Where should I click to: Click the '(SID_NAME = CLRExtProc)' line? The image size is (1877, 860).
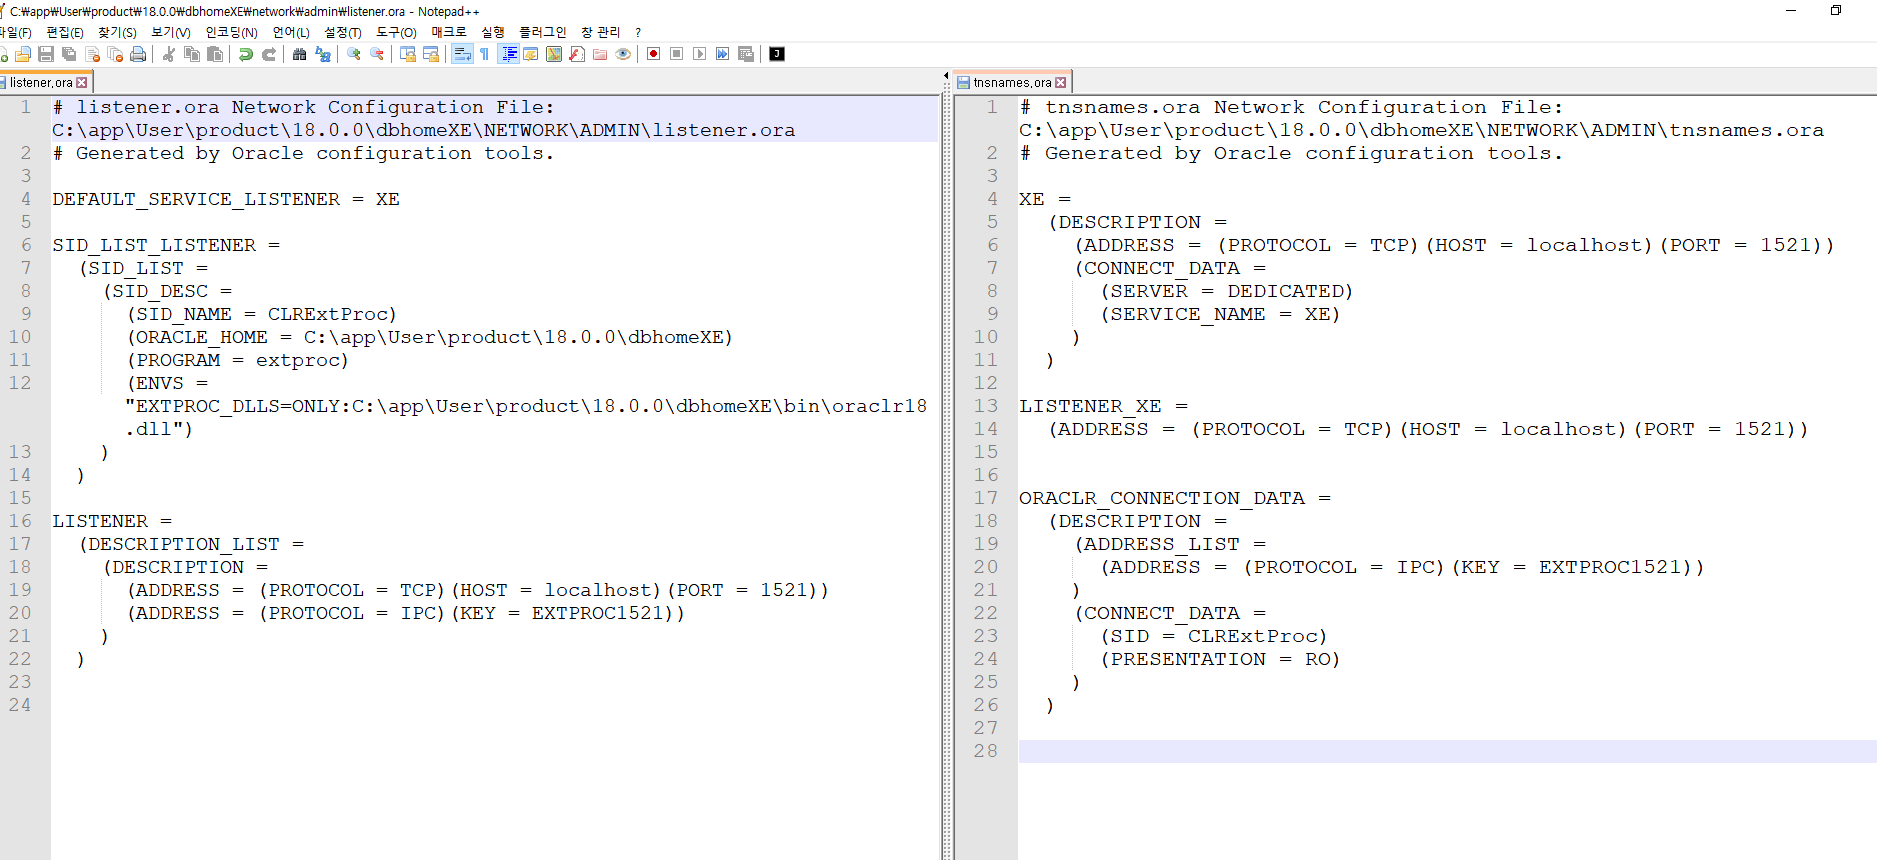[x=262, y=314]
